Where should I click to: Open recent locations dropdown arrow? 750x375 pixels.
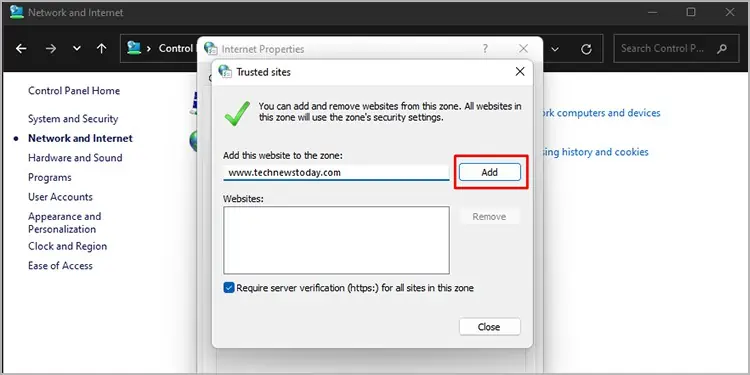coord(77,49)
